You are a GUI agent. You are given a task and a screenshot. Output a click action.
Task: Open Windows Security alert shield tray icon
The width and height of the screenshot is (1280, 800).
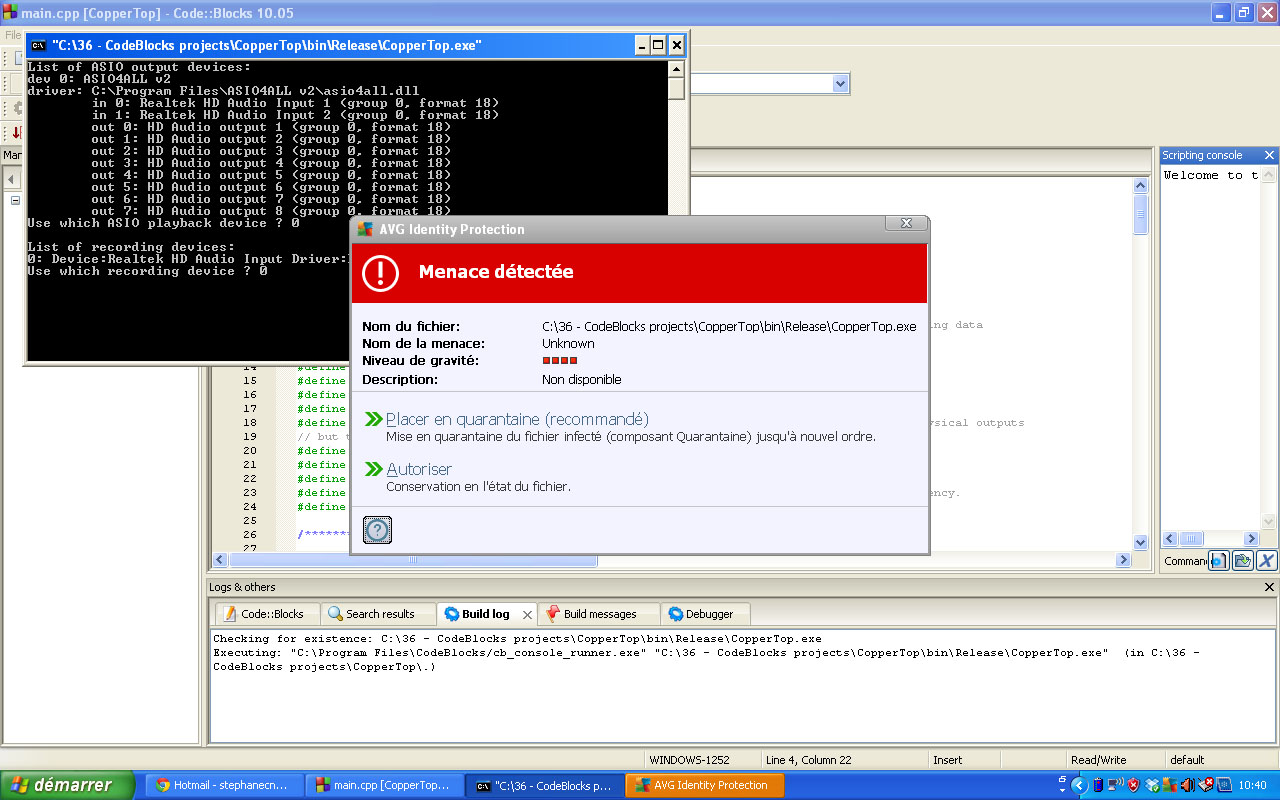(1133, 785)
